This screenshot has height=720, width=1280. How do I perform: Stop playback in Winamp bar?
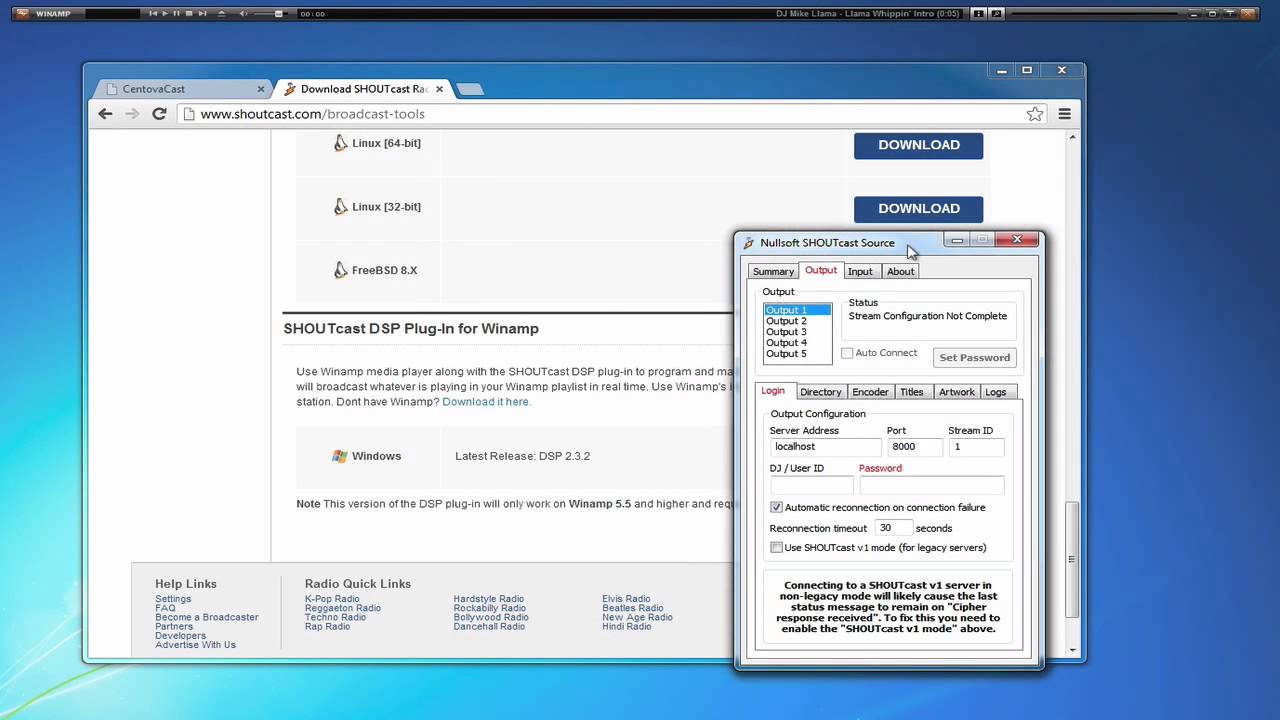click(x=189, y=13)
